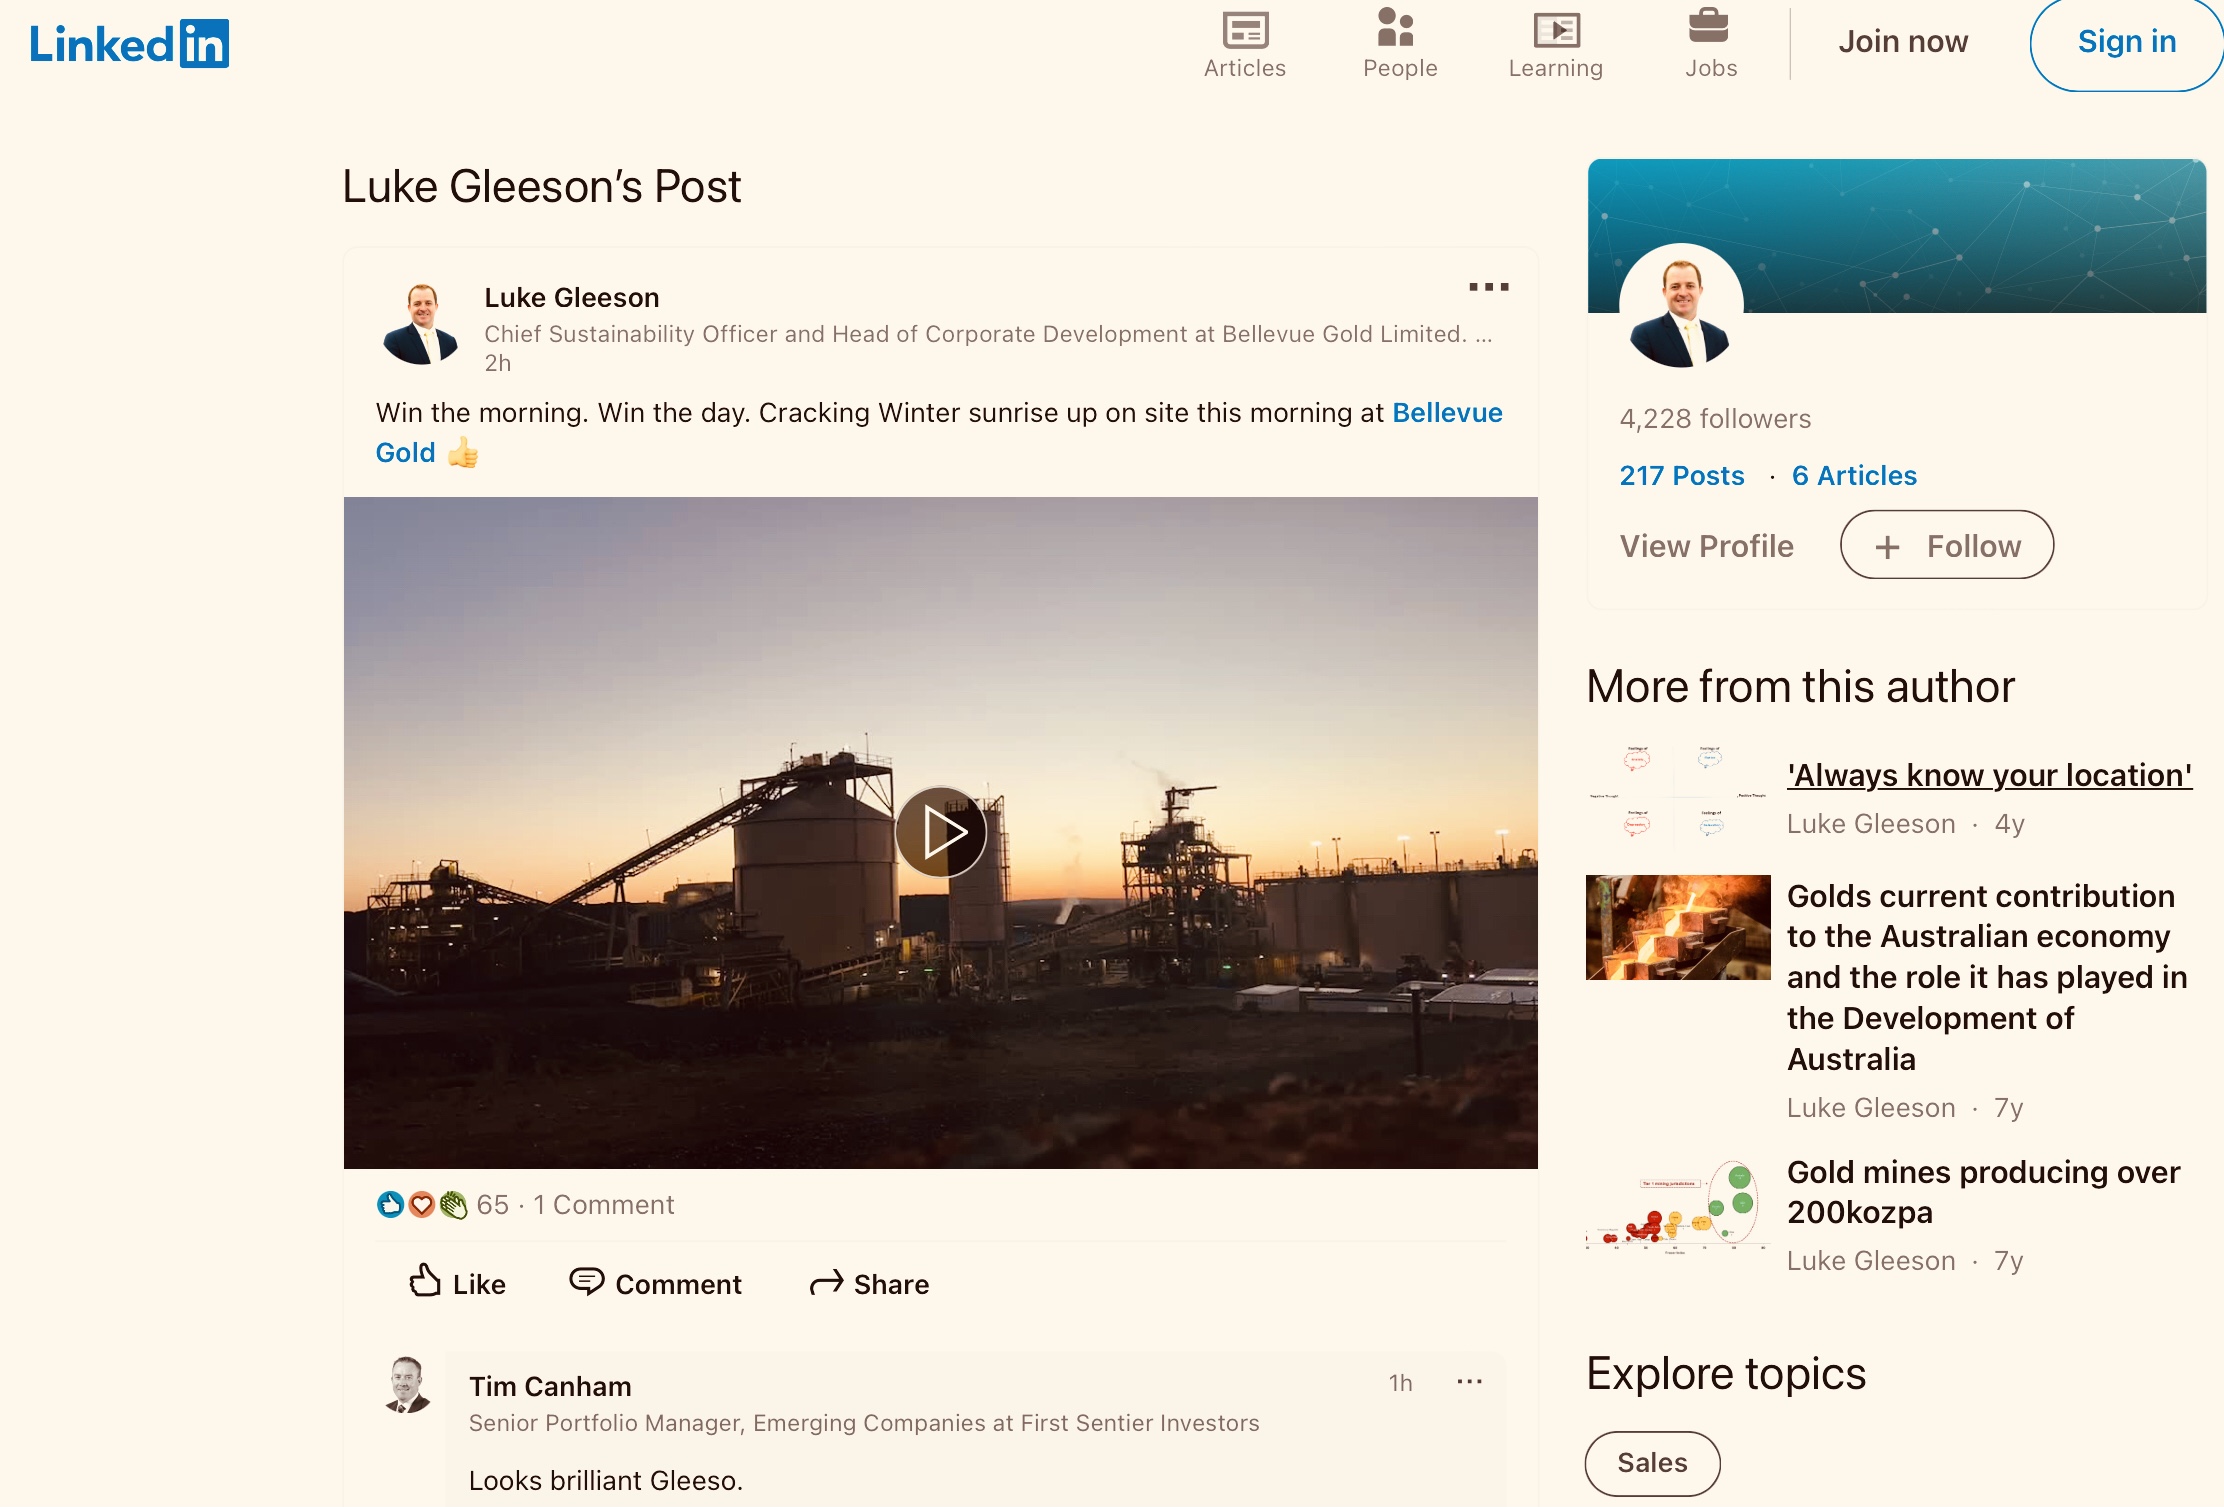The width and height of the screenshot is (2224, 1507).
Task: Open Tim Canham's comment options menu
Action: coord(1469,1382)
